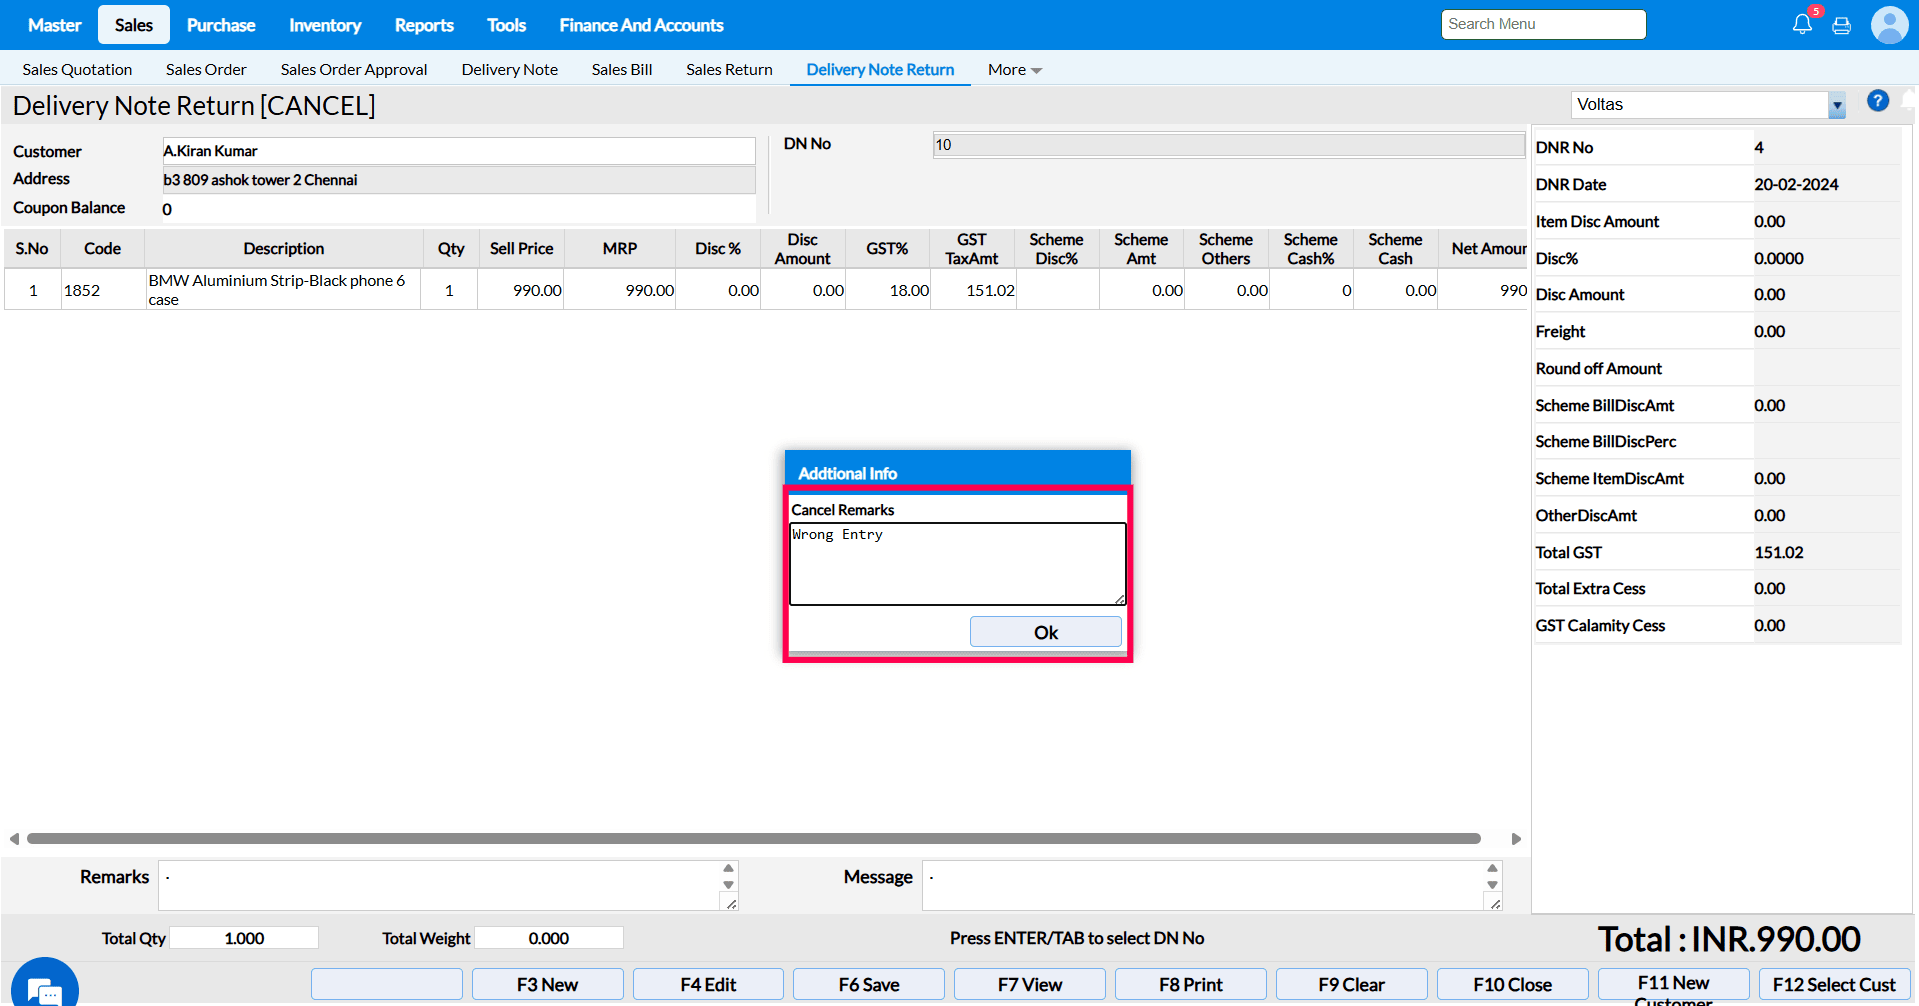
Task: Click F11 New Customer button
Action: tap(1674, 985)
